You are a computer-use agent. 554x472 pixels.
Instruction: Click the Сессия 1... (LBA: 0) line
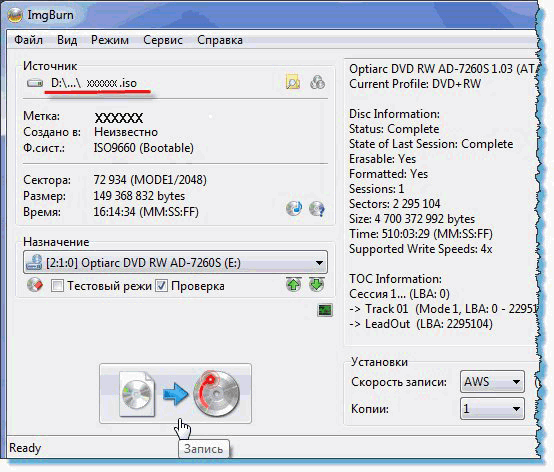(399, 294)
